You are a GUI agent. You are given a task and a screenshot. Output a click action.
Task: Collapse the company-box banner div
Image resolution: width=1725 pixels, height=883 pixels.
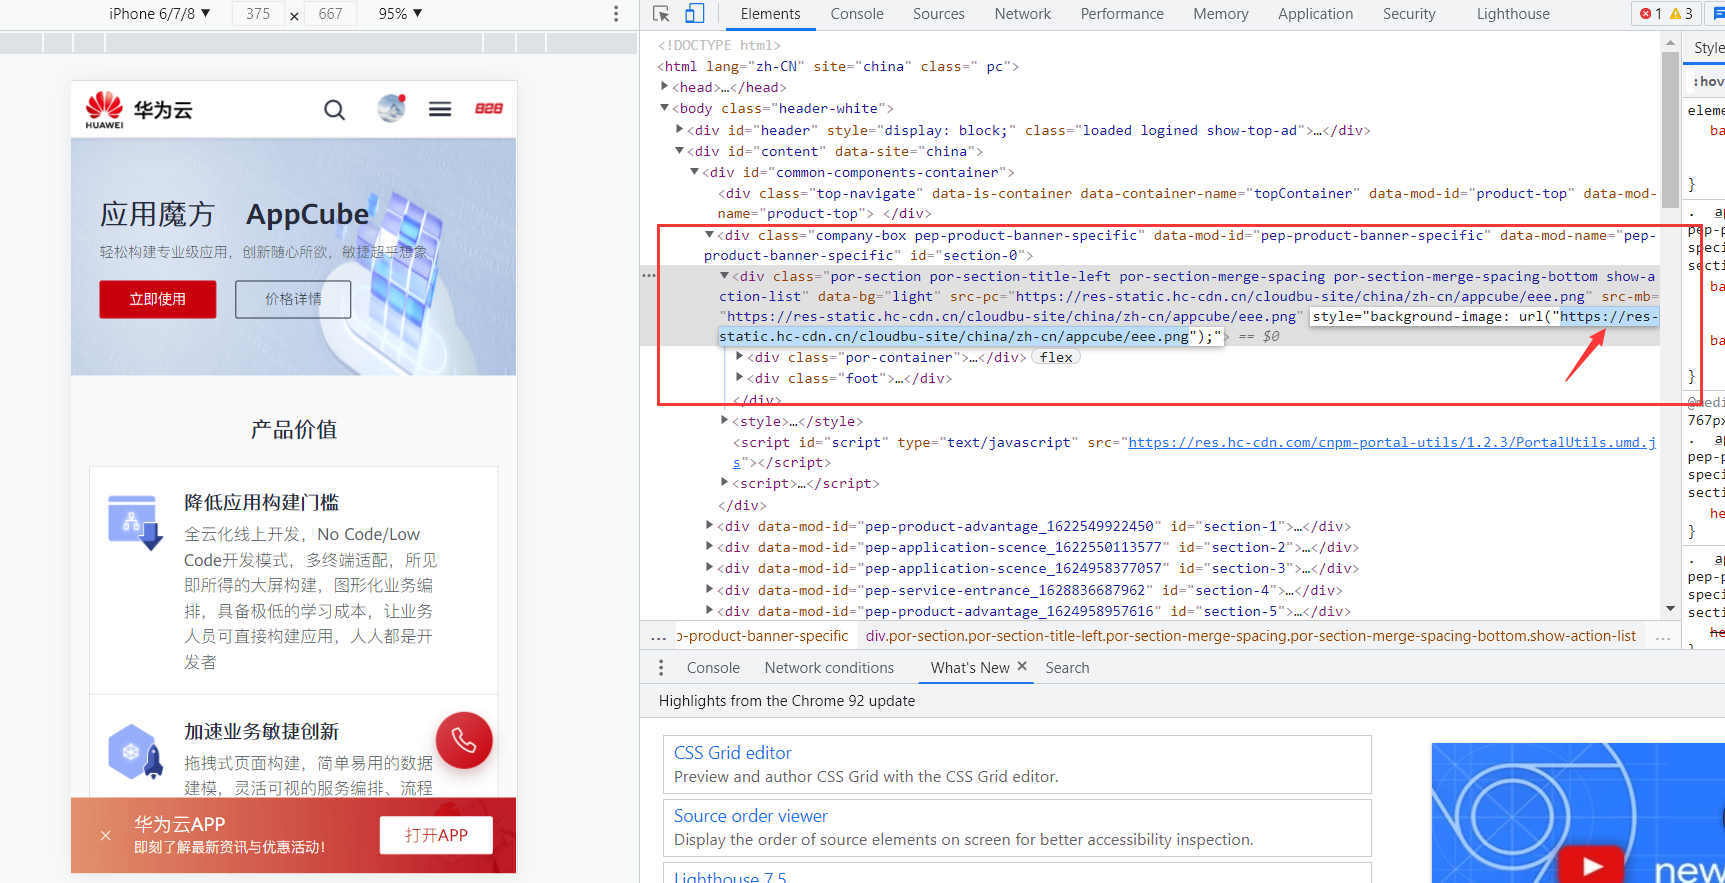(x=710, y=235)
